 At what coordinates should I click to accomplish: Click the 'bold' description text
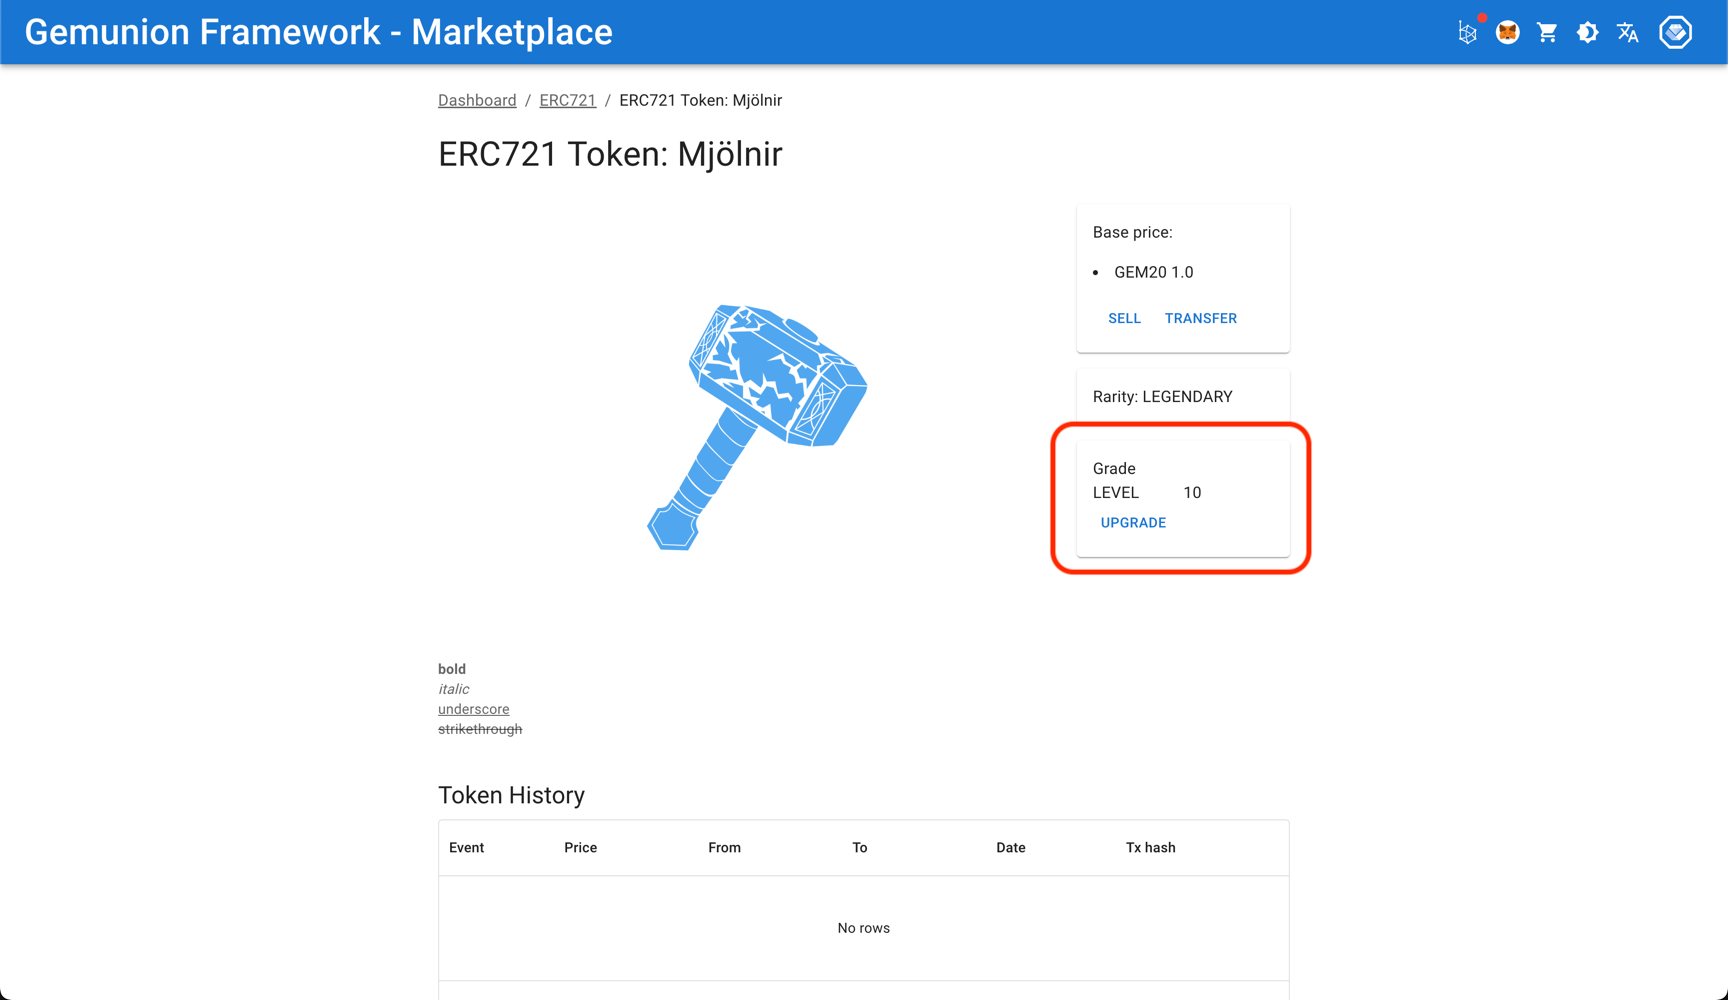point(452,669)
